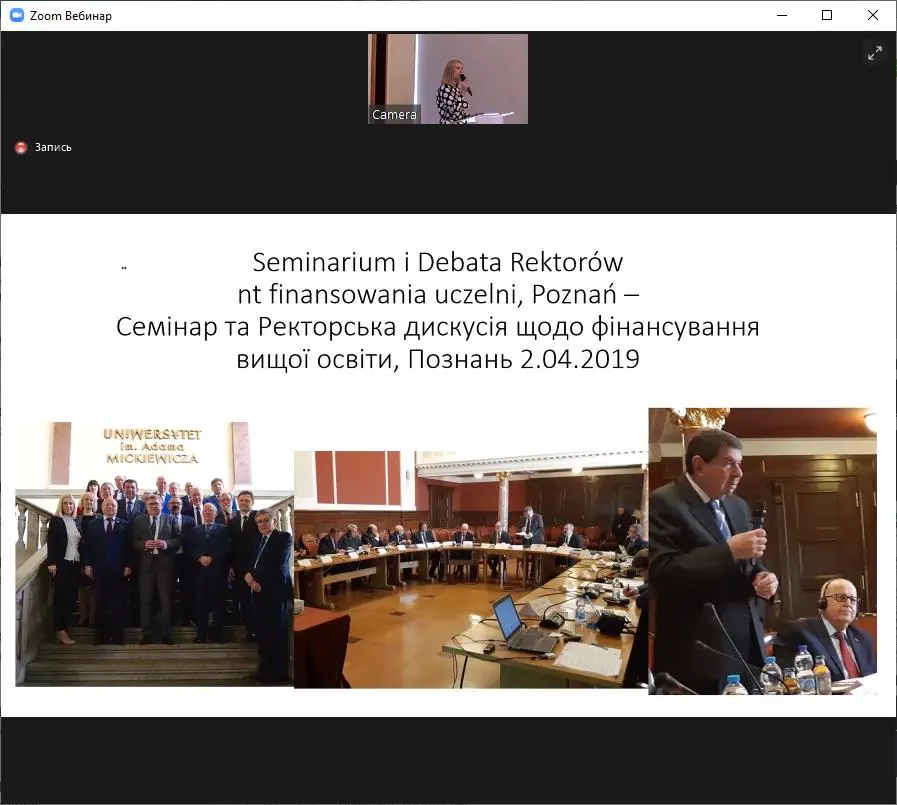Viewport: 897px width, 805px height.
Task: Click the text 'вищої освіти, Познань 2.04.2019'
Action: coord(438,359)
